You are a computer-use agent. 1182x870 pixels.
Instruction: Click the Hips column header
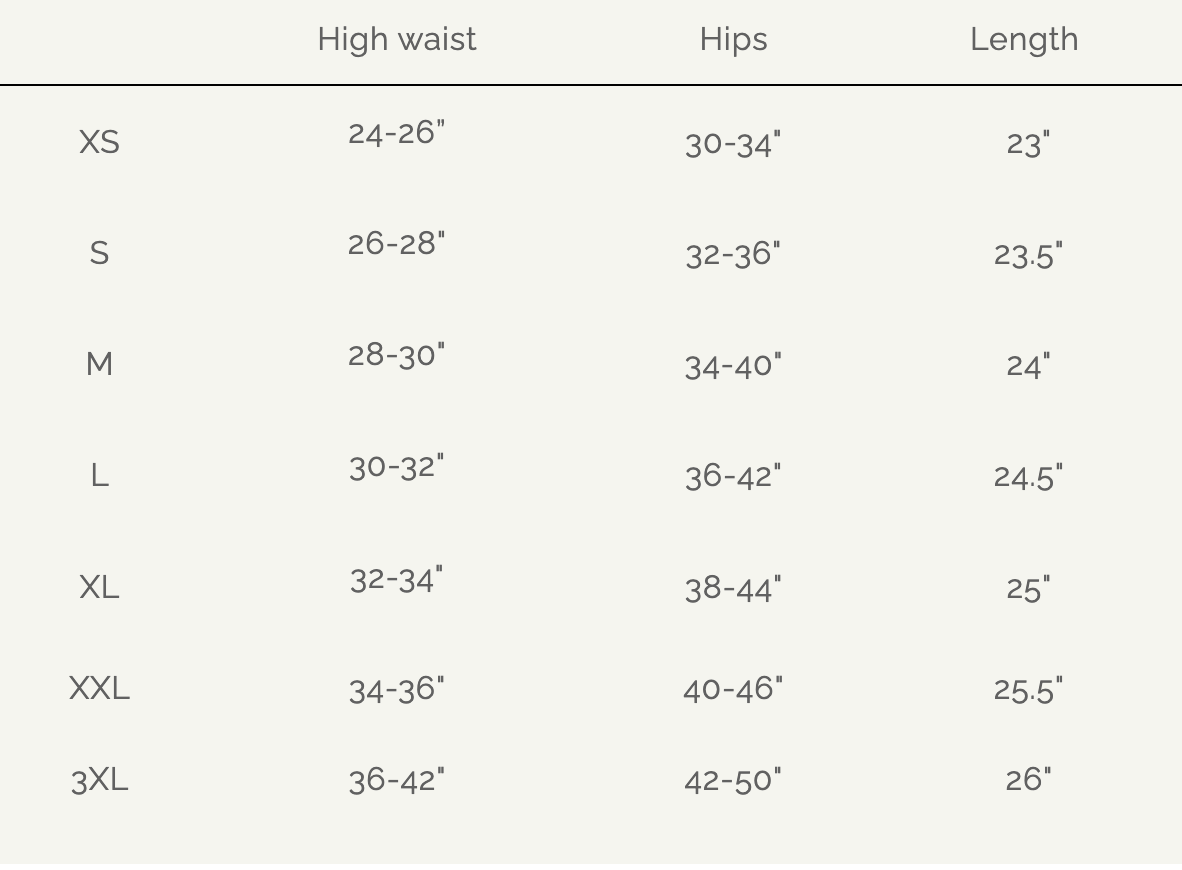[733, 40]
